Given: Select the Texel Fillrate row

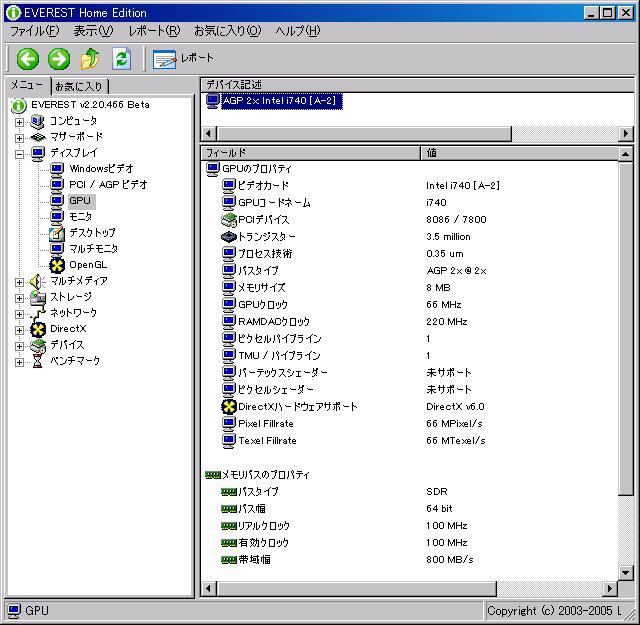Looking at the screenshot, I should [409, 441].
